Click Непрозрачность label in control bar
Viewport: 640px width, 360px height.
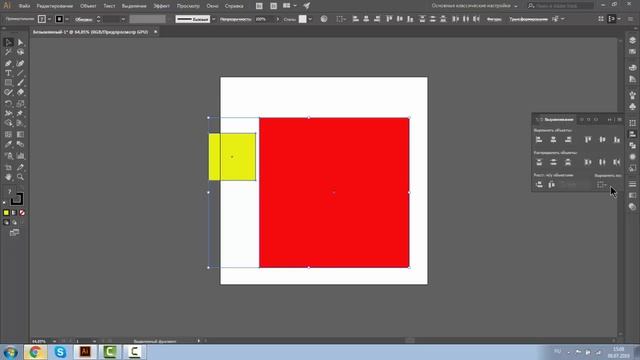tap(235, 19)
